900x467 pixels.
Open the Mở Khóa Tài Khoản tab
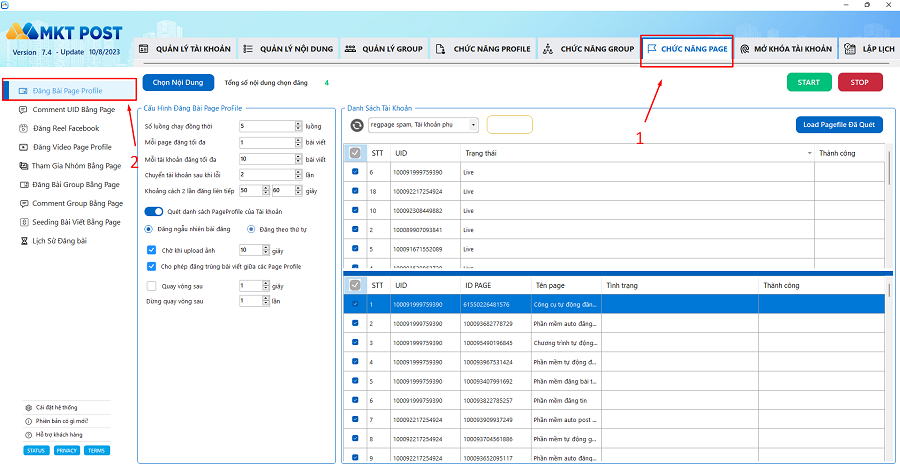tap(786, 49)
